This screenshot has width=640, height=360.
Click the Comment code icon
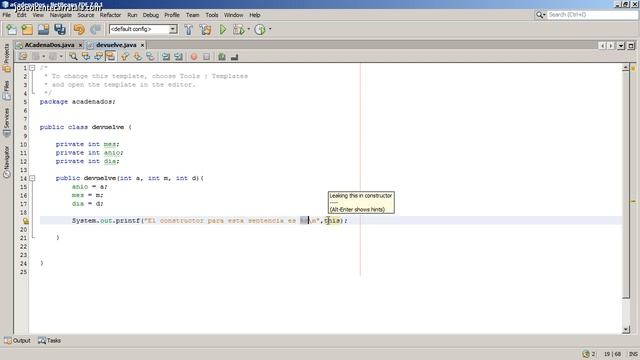coord(222,57)
